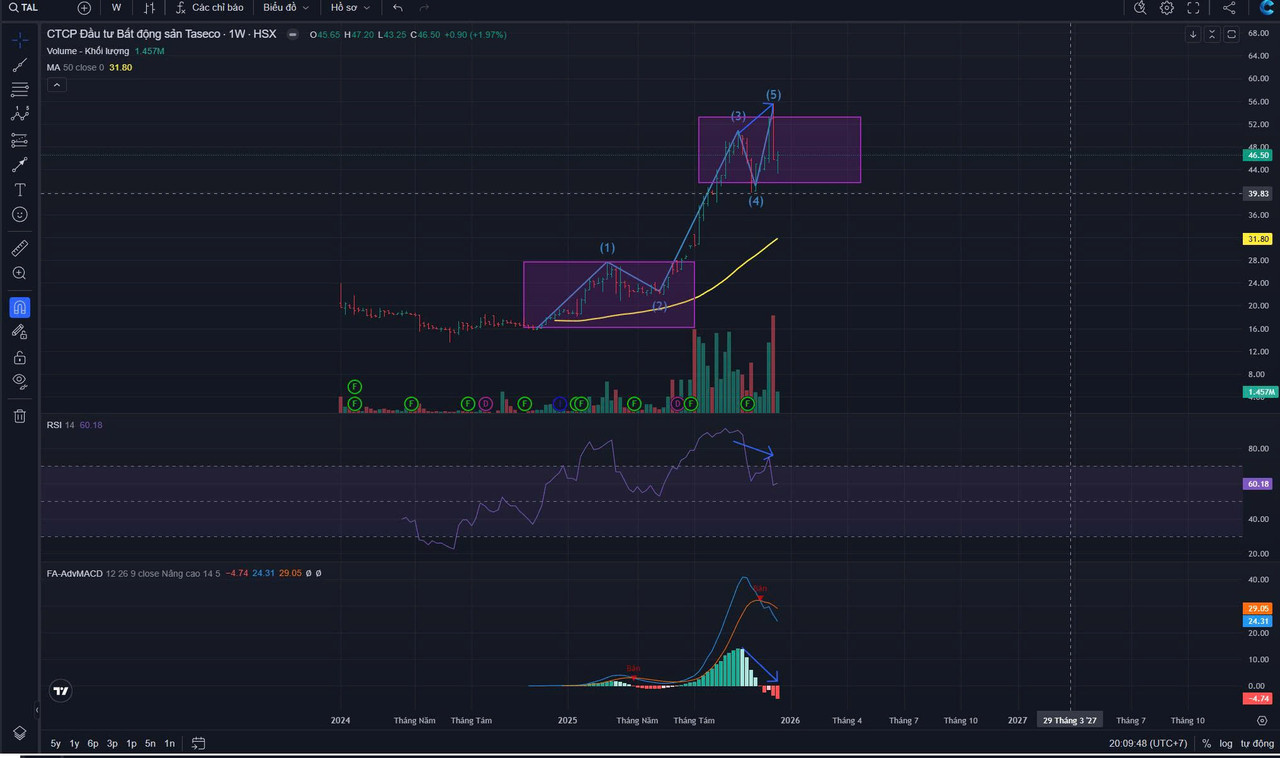Open the chart type selector
Image resolution: width=1280 pixels, height=758 pixels.
pos(149,7)
